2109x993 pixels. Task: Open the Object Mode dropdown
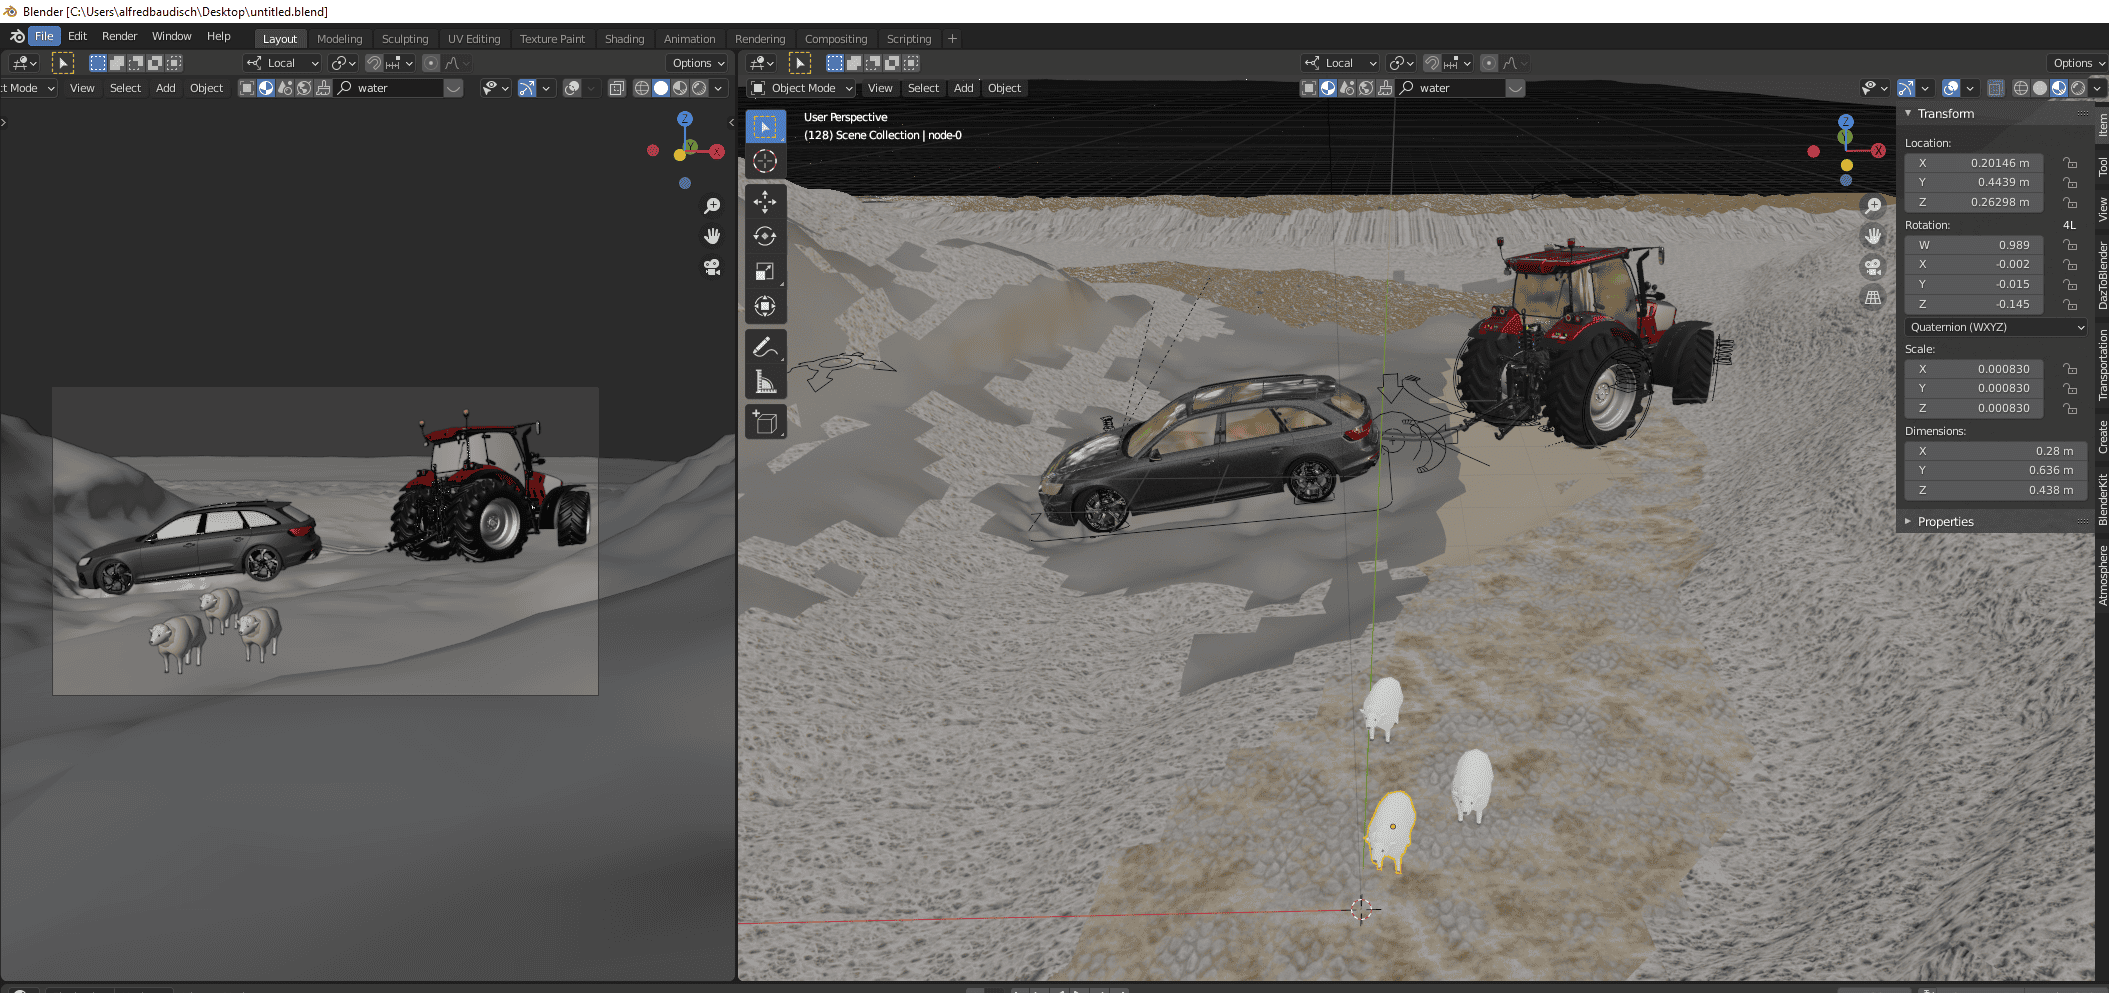(802, 88)
